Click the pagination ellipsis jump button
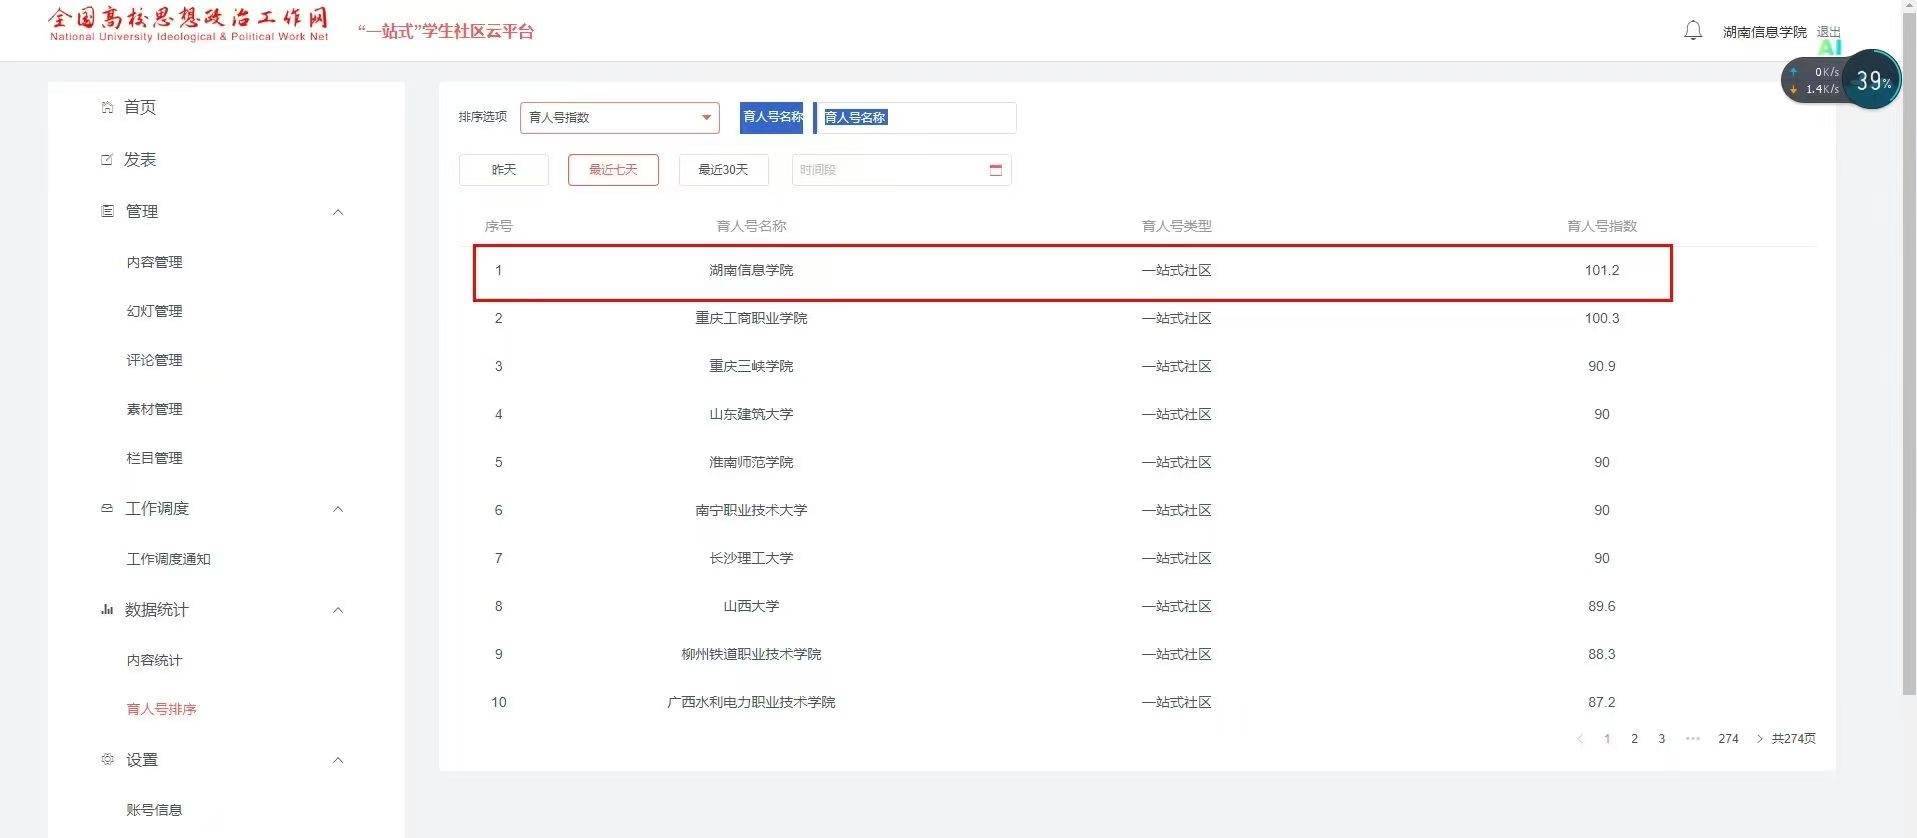Image resolution: width=1917 pixels, height=838 pixels. [x=1692, y=739]
